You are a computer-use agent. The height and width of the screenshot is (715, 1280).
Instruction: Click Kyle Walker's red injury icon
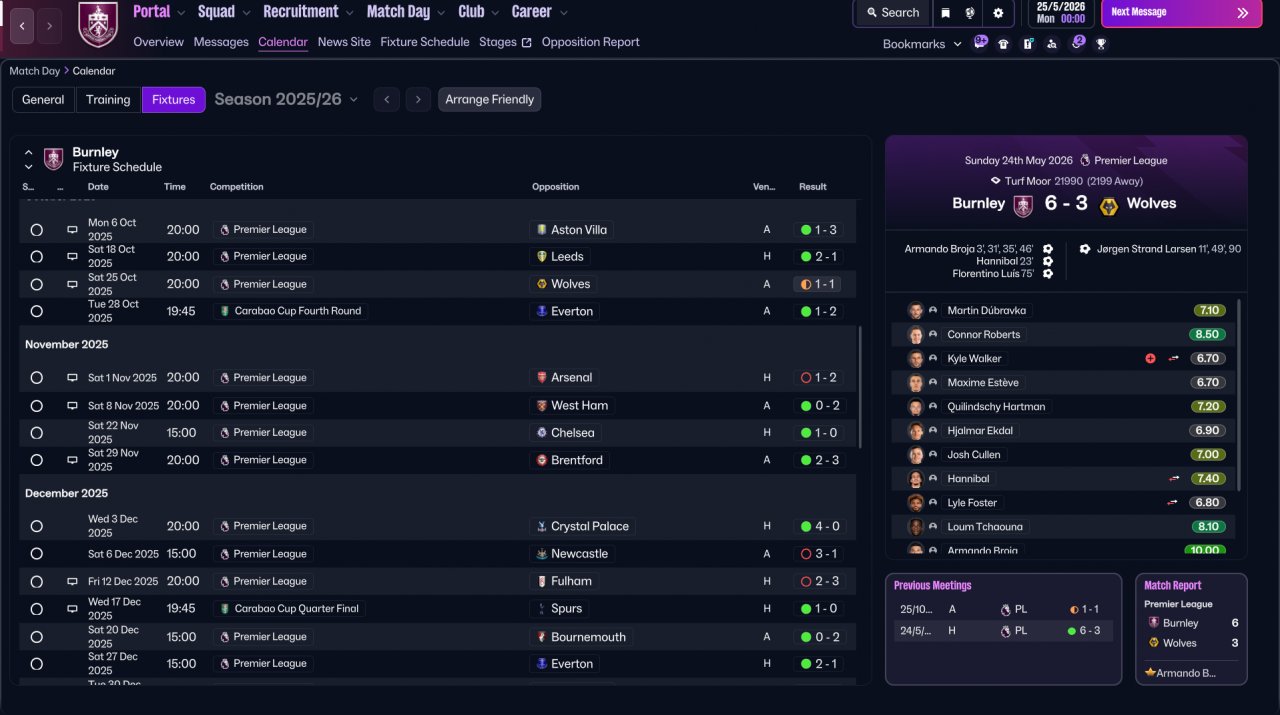[1150, 358]
